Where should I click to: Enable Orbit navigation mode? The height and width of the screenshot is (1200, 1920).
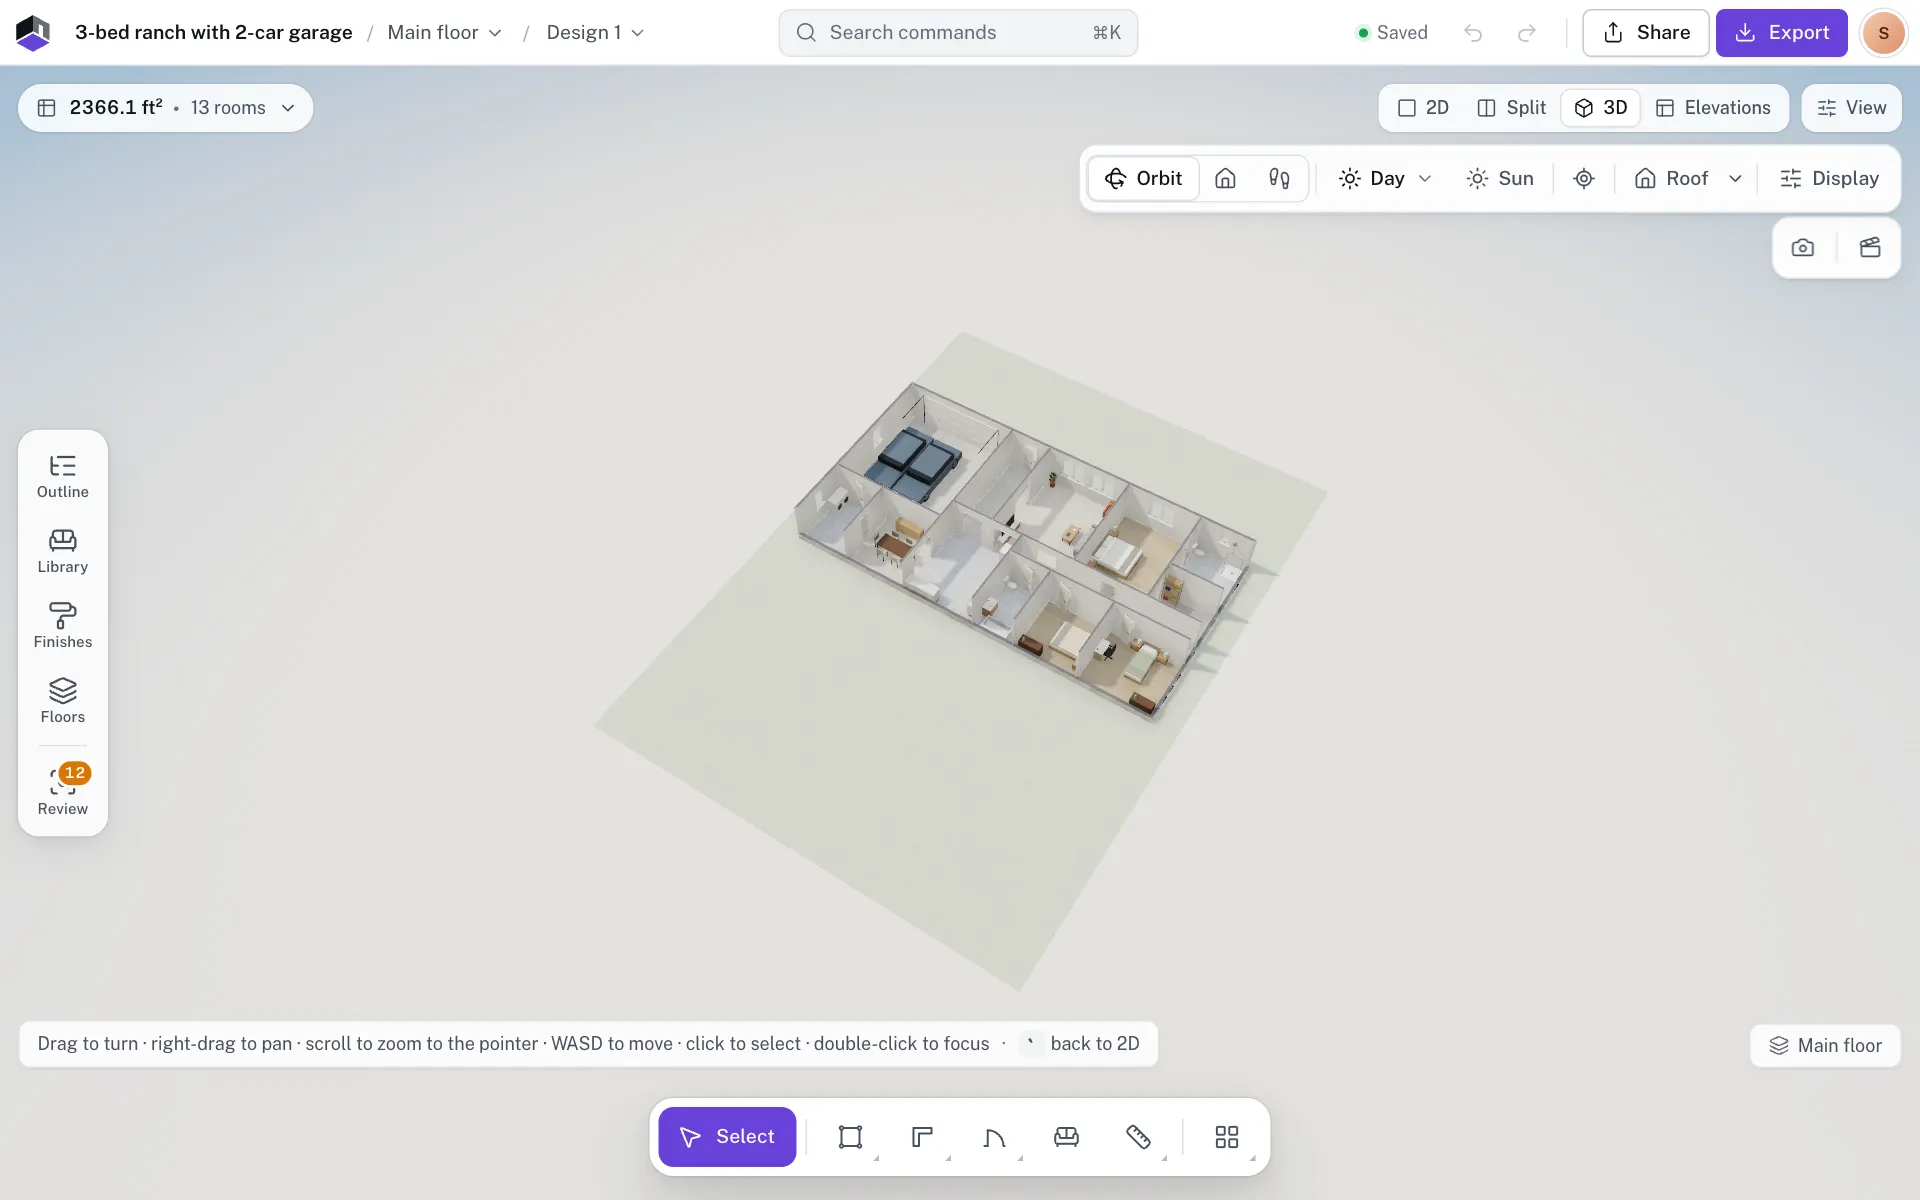pos(1143,179)
